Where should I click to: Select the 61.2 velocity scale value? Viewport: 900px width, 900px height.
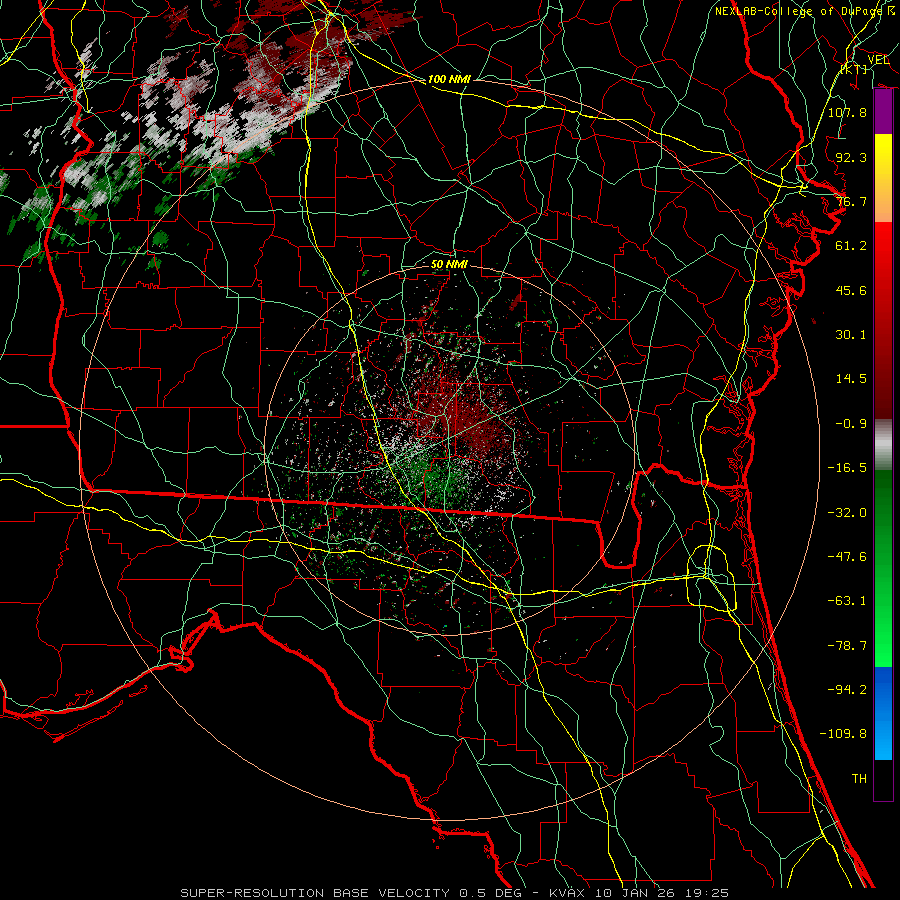(851, 246)
